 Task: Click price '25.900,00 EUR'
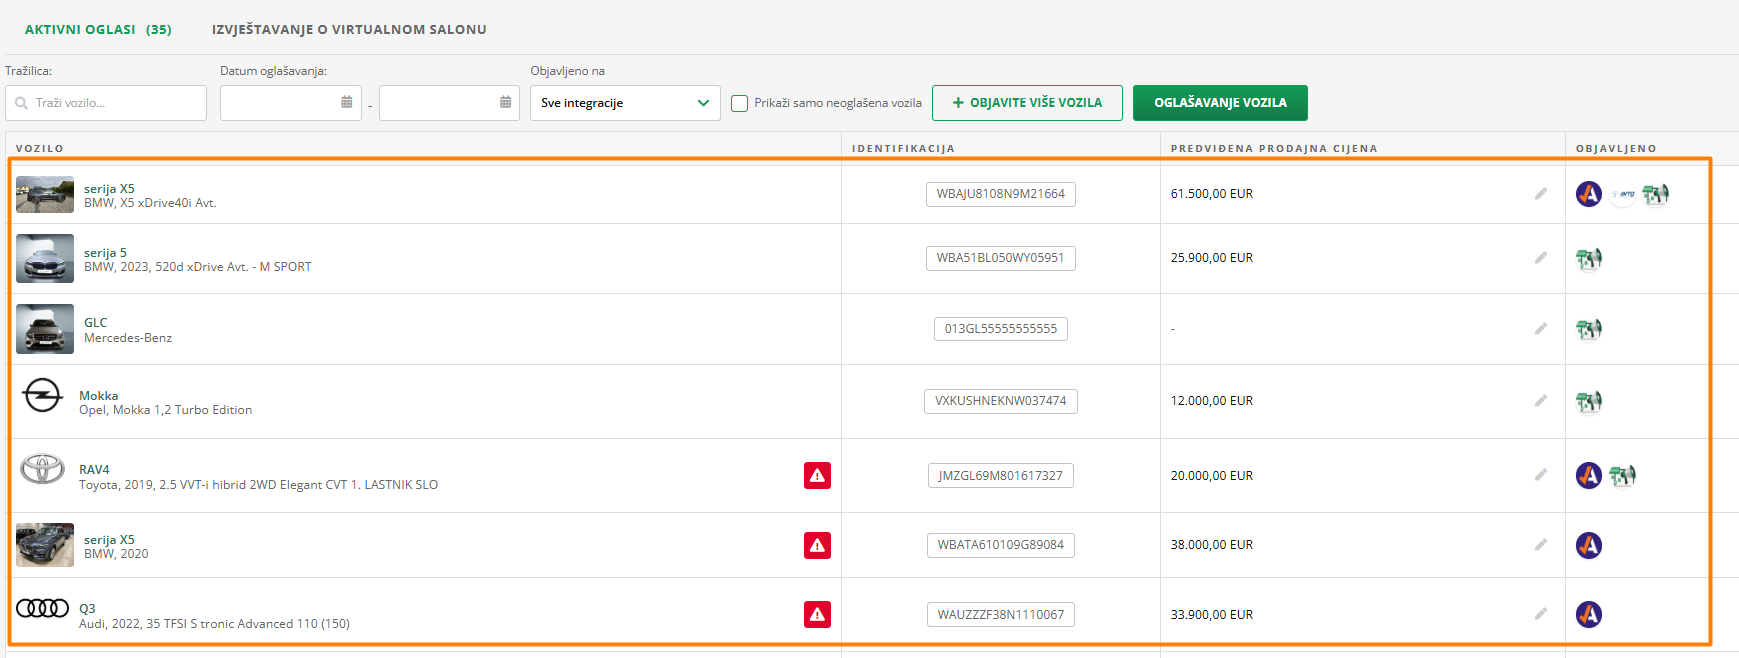(1212, 258)
